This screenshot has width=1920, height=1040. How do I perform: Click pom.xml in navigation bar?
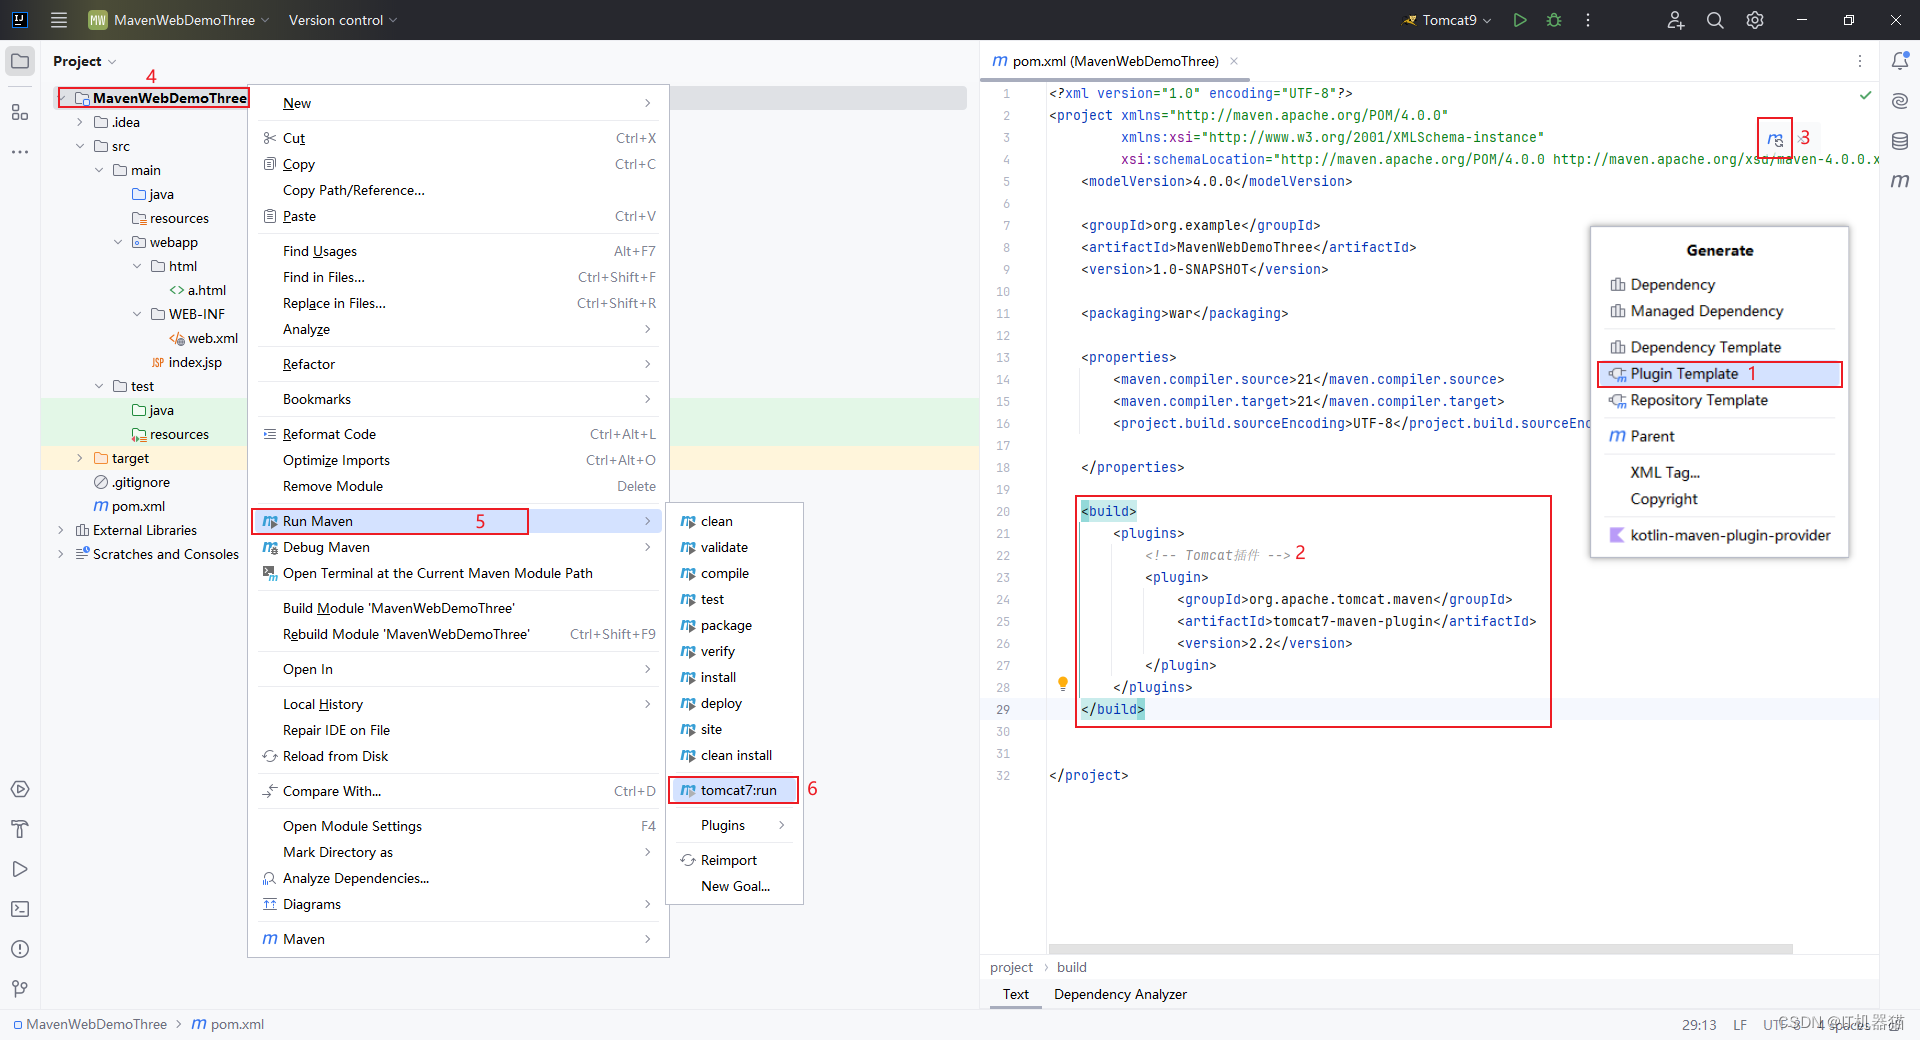coord(228,1024)
